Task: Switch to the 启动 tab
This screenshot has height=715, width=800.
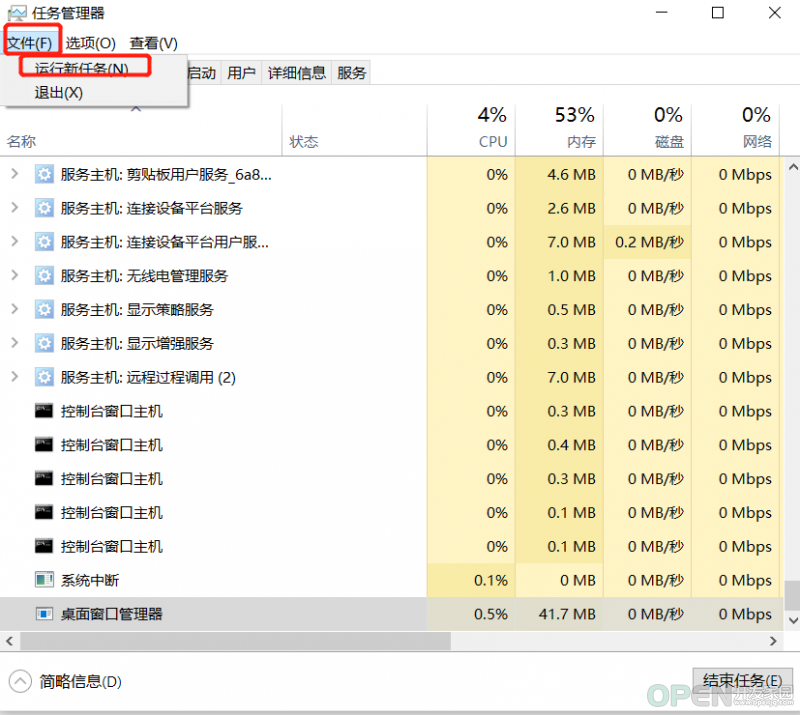Action: (202, 73)
